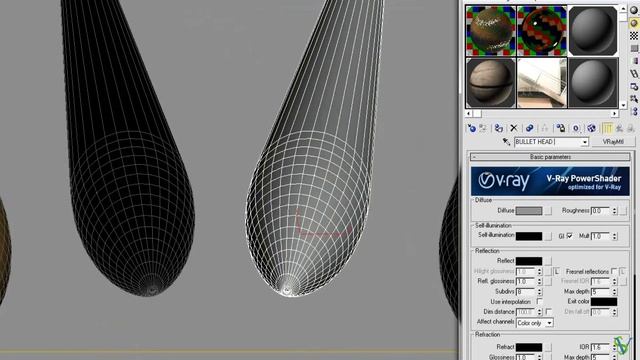
Task: Click the reflection Exit color swatch
Action: pyautogui.click(x=604, y=302)
